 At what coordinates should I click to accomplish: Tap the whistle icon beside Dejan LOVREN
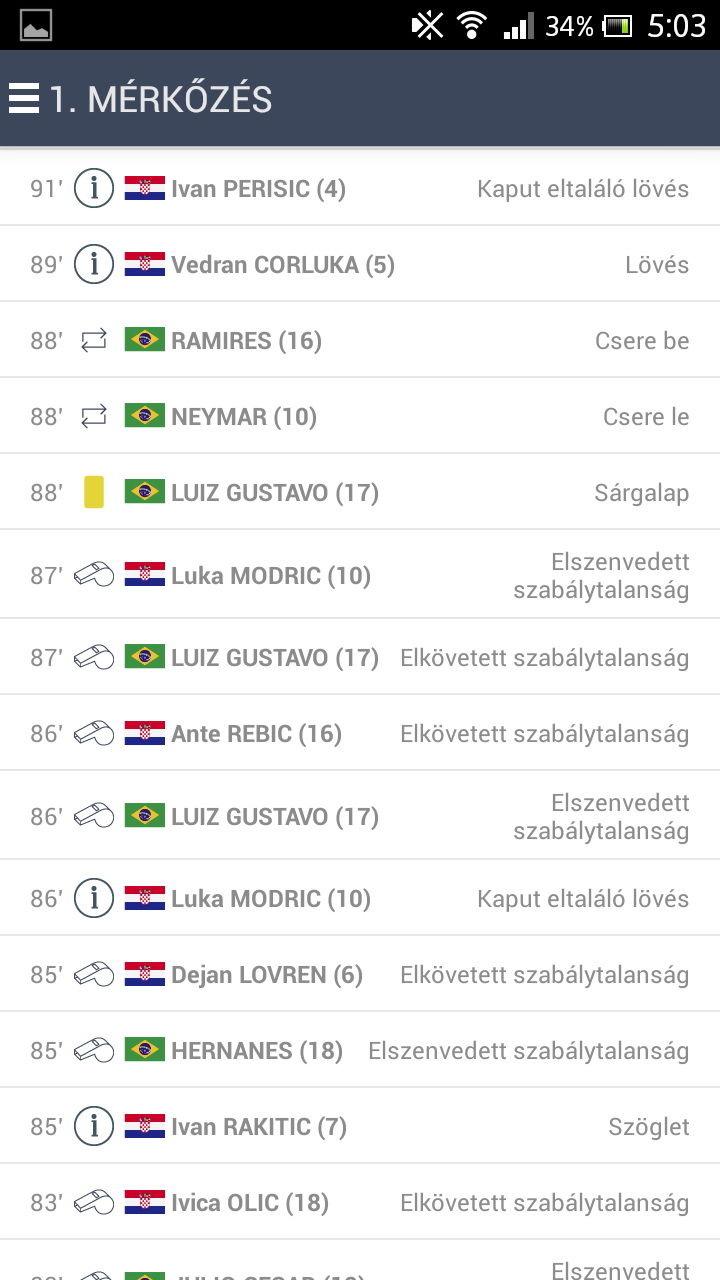pyautogui.click(x=94, y=974)
